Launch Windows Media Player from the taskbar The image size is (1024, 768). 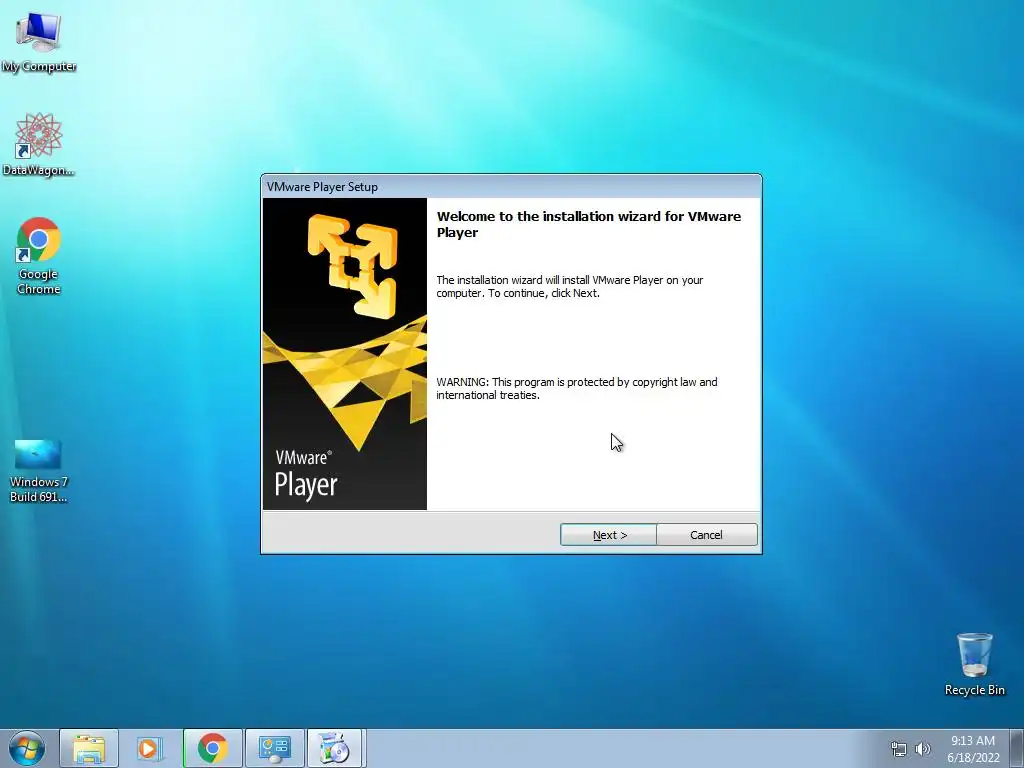(149, 748)
